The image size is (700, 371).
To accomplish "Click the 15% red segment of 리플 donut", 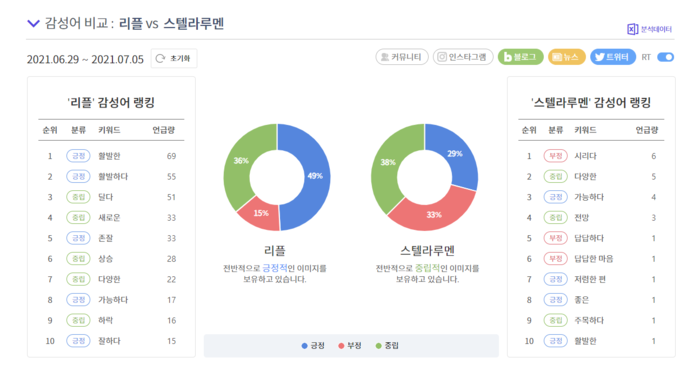I will [x=261, y=213].
